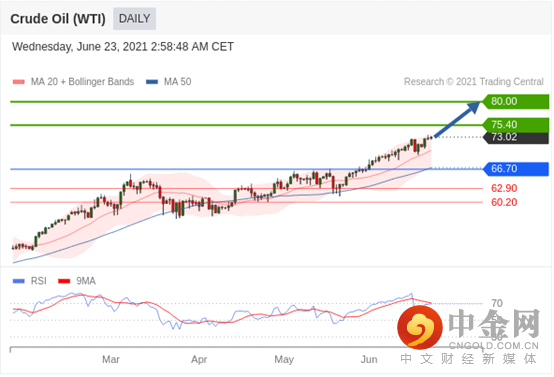Click the RSI blue legend swatch
The image size is (554, 377).
pos(18,281)
